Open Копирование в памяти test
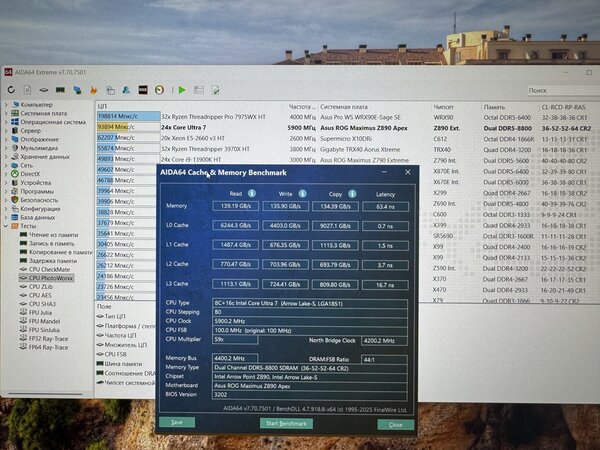 click(60, 252)
